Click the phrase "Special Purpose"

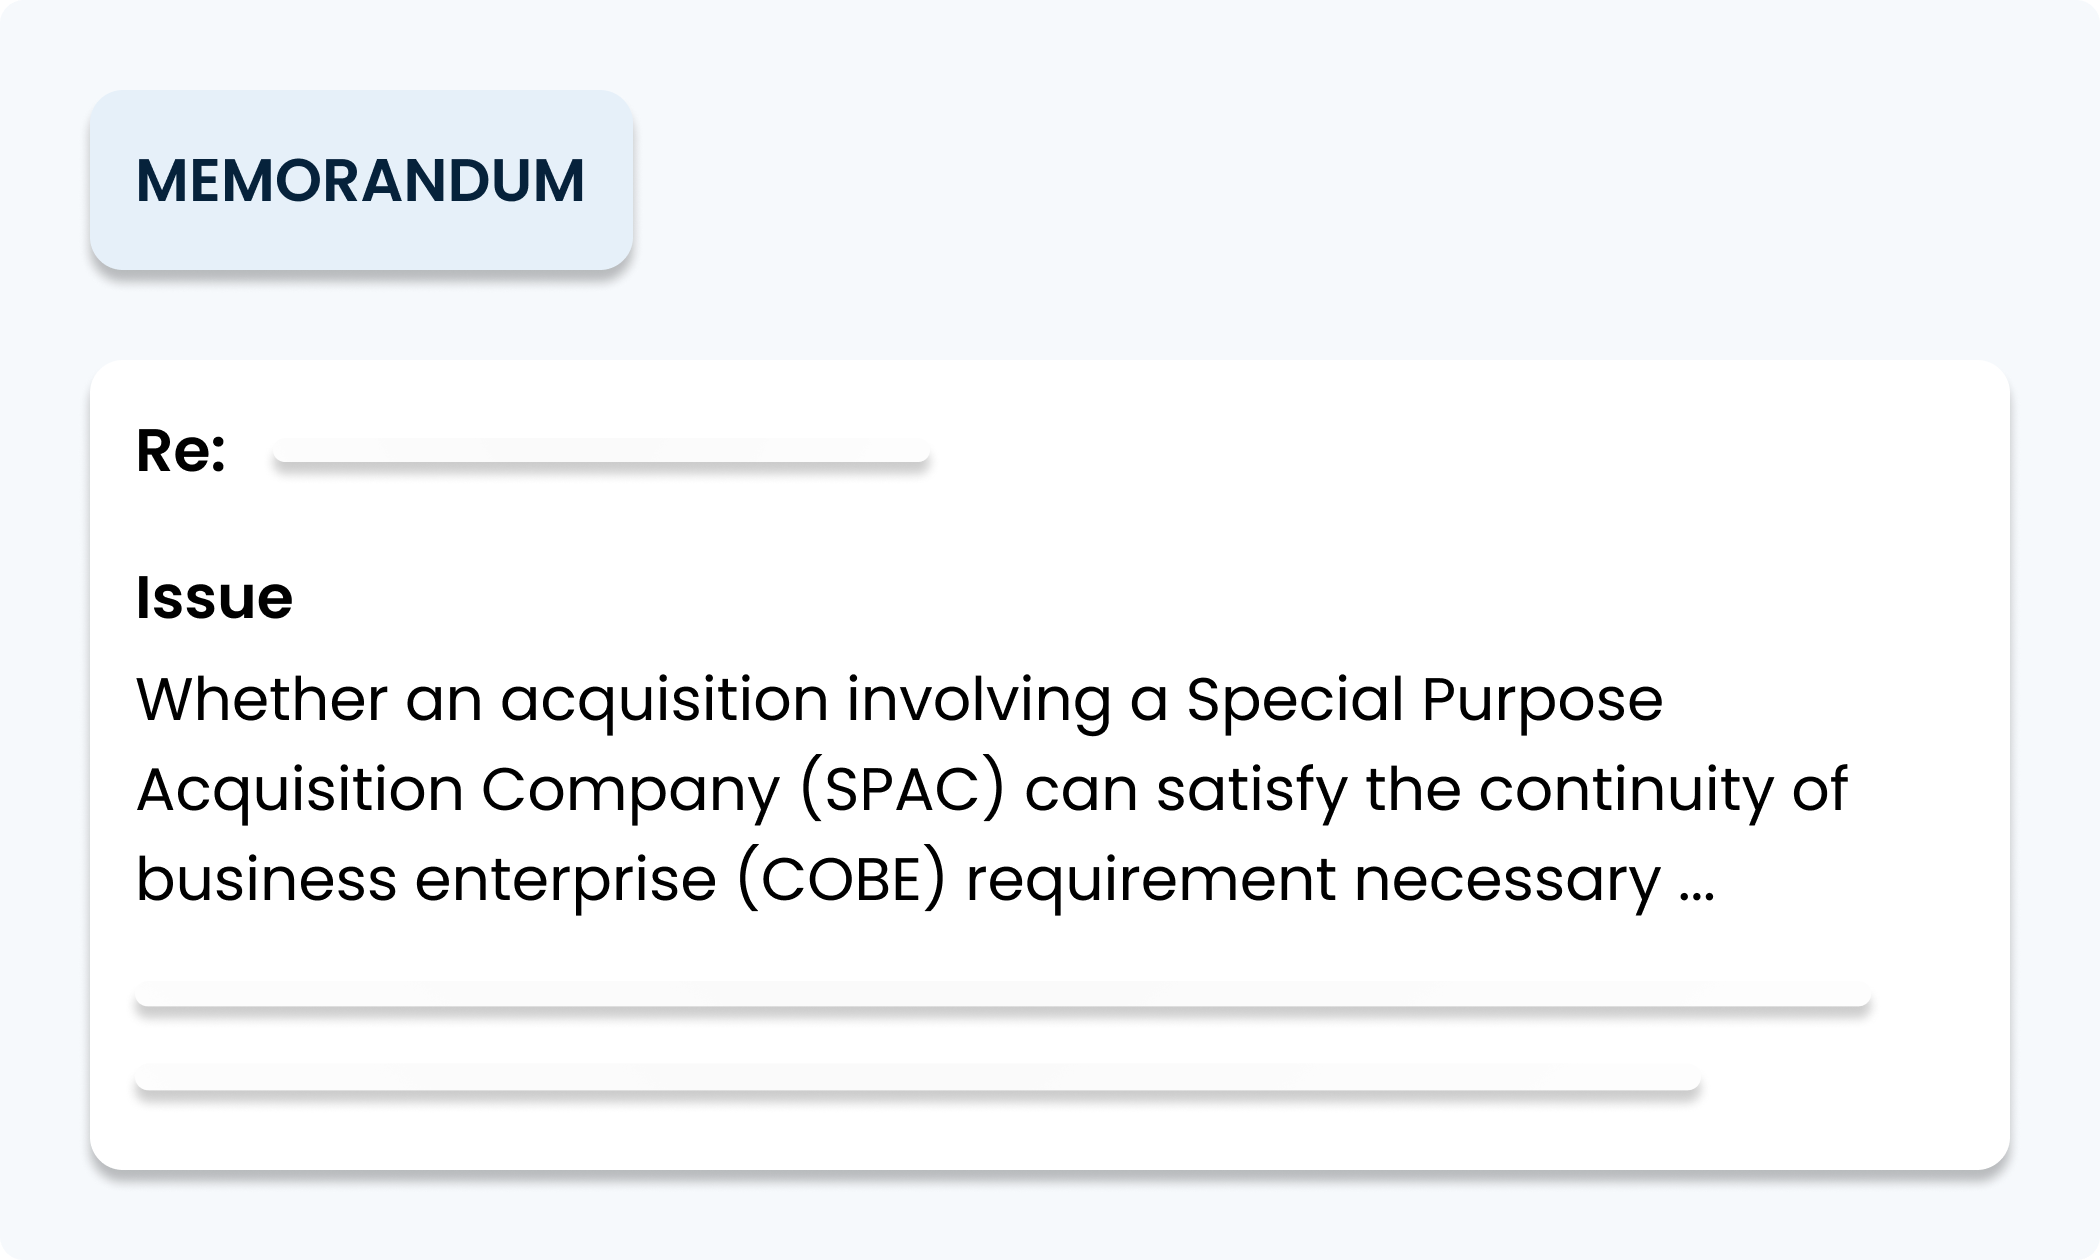point(1424,699)
